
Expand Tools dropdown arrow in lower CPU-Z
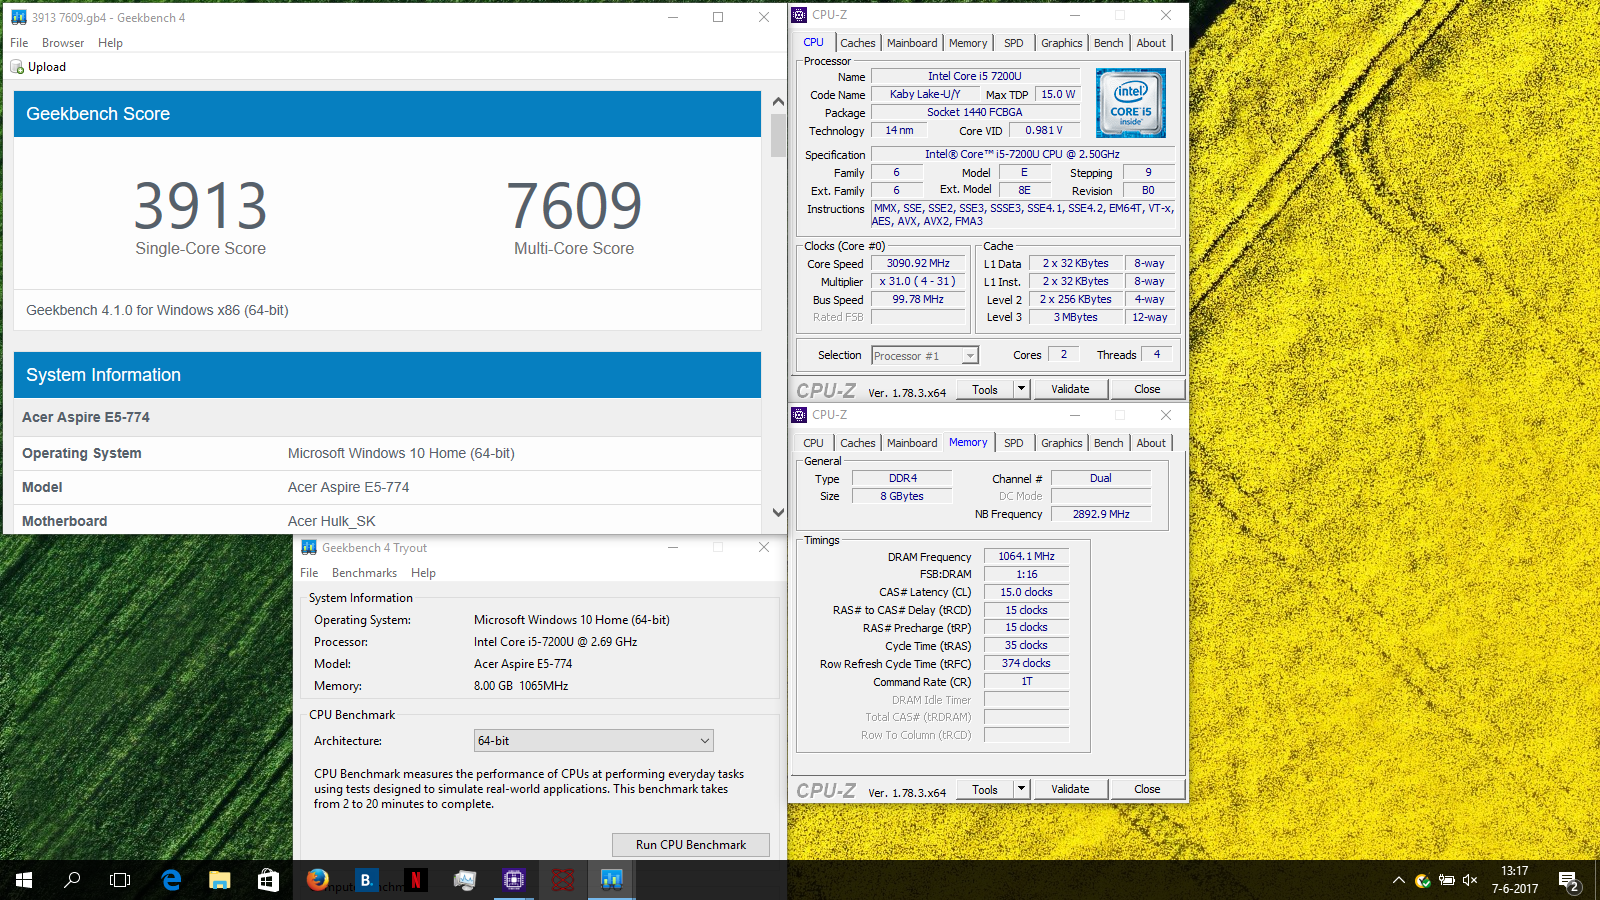[1022, 789]
